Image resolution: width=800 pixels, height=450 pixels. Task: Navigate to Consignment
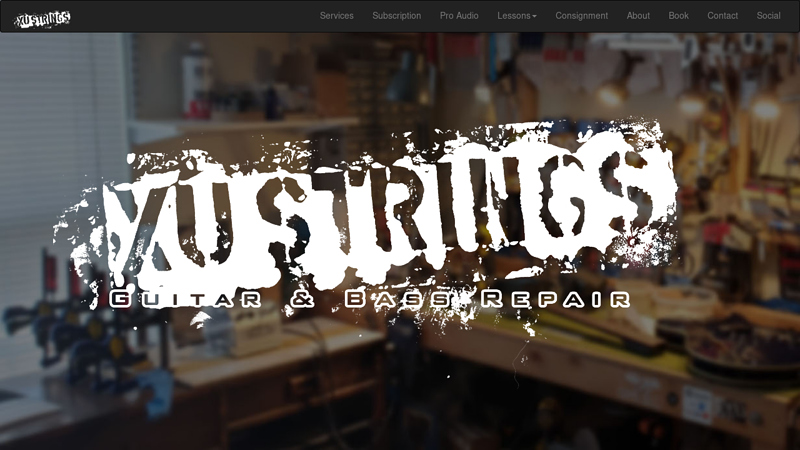tap(582, 16)
